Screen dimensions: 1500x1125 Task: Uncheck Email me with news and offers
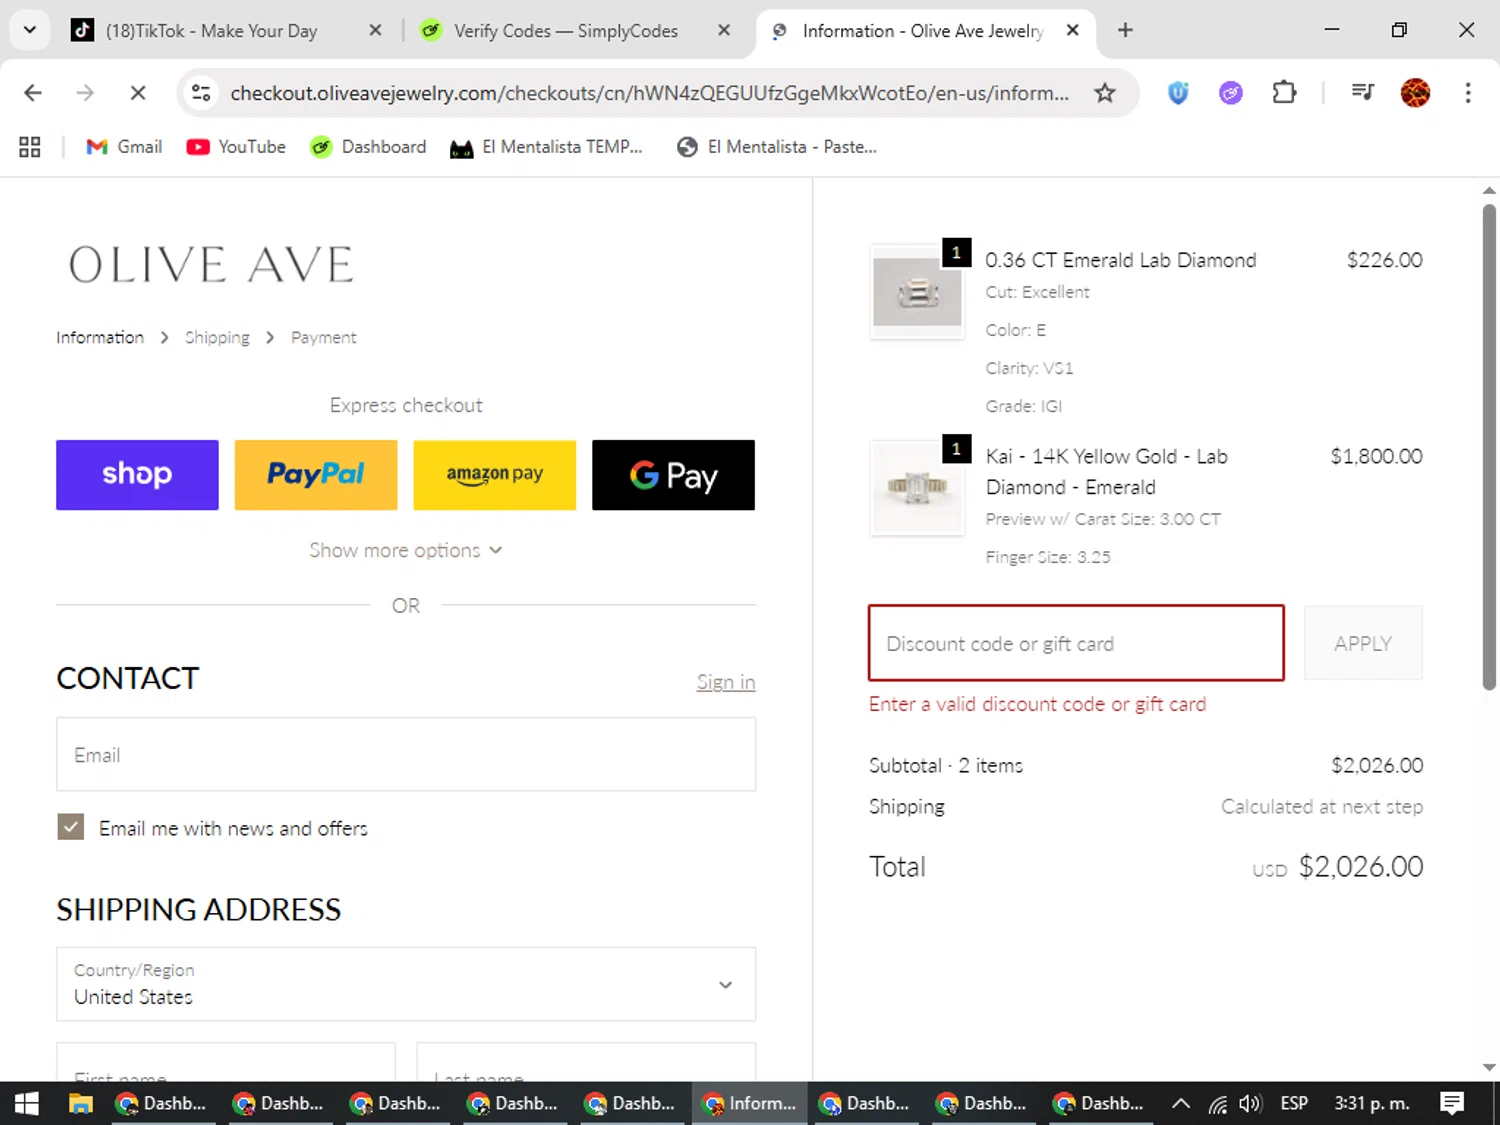(71, 827)
